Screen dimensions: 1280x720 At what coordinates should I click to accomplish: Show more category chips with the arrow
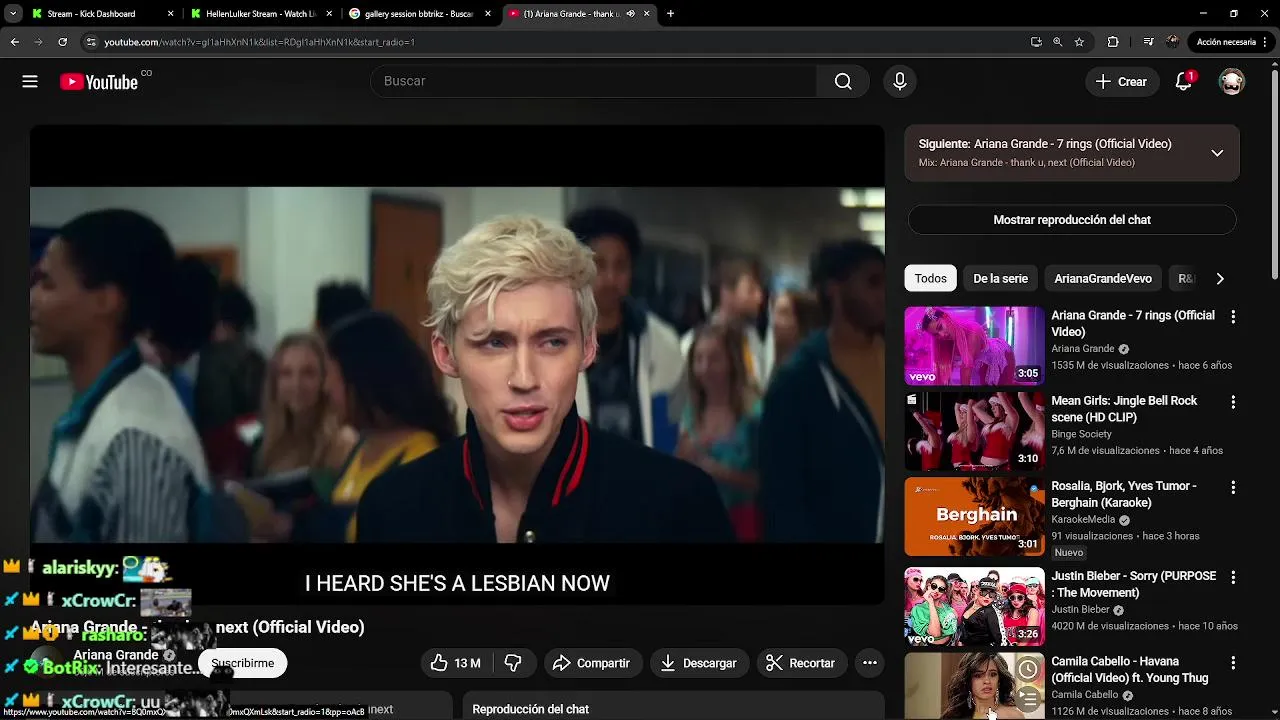[1220, 279]
